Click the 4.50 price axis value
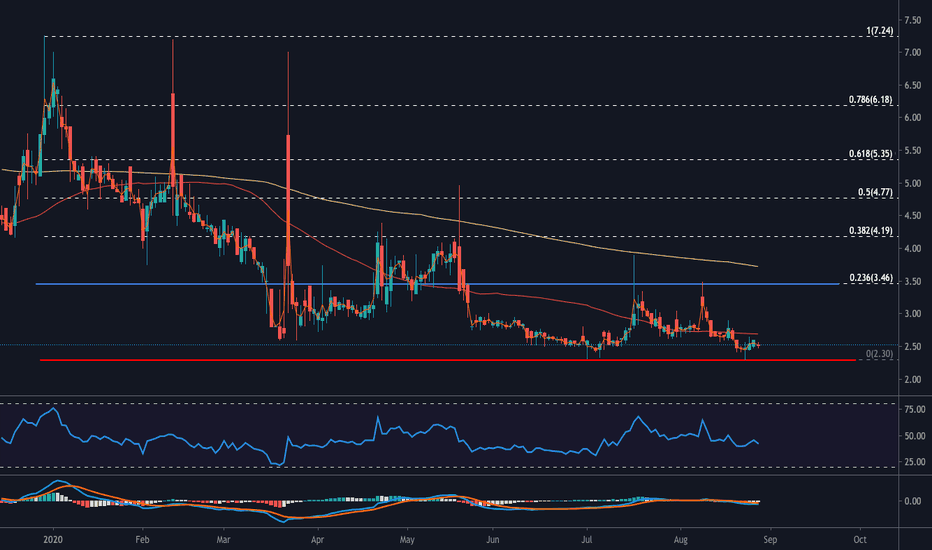 click(x=912, y=216)
